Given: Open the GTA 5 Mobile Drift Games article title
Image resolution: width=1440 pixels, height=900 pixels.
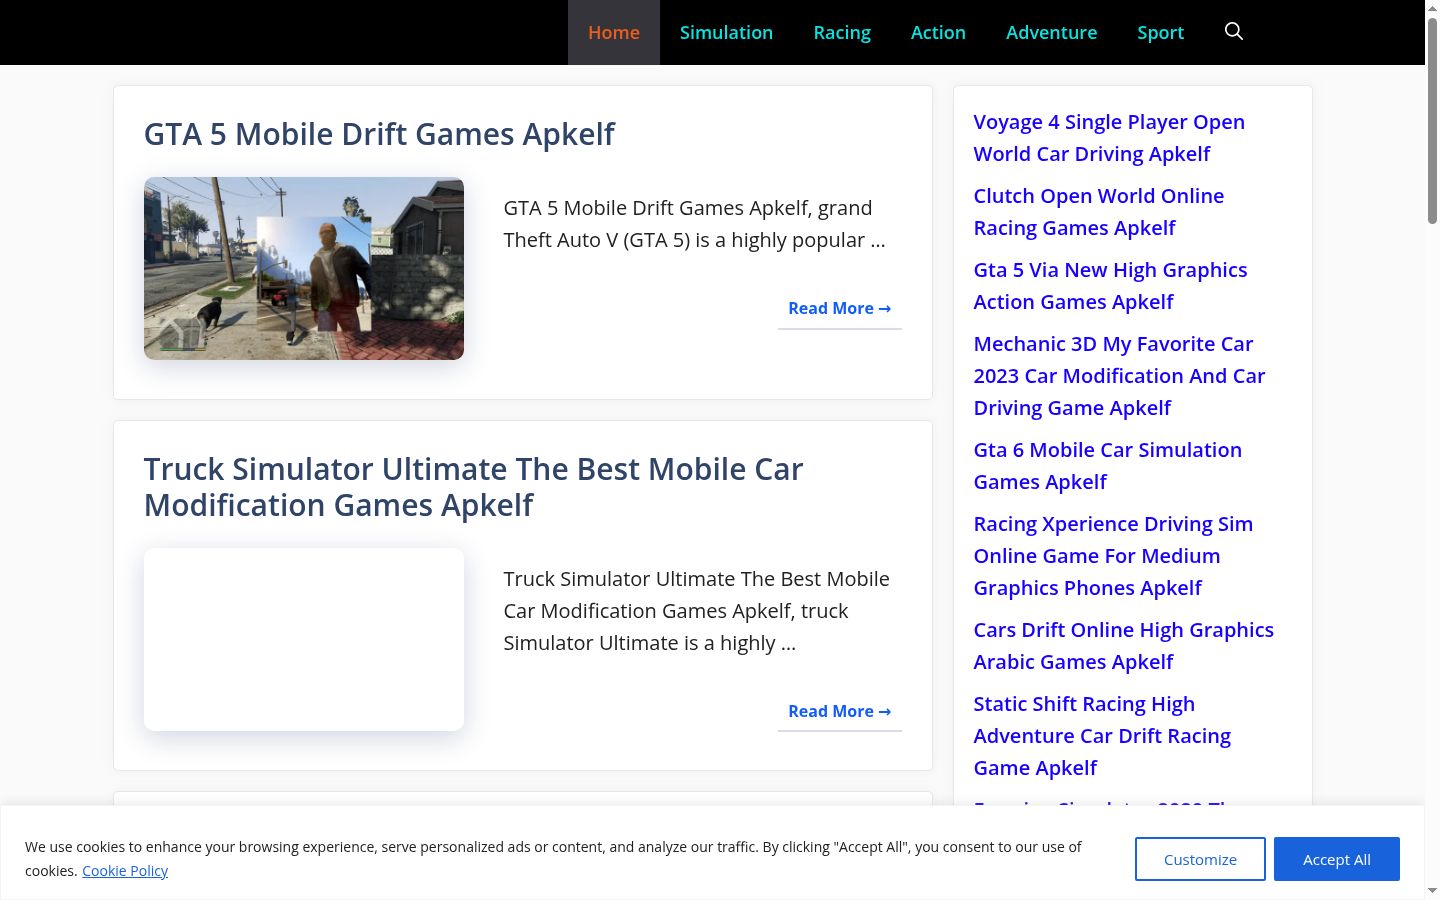Looking at the screenshot, I should tap(379, 134).
